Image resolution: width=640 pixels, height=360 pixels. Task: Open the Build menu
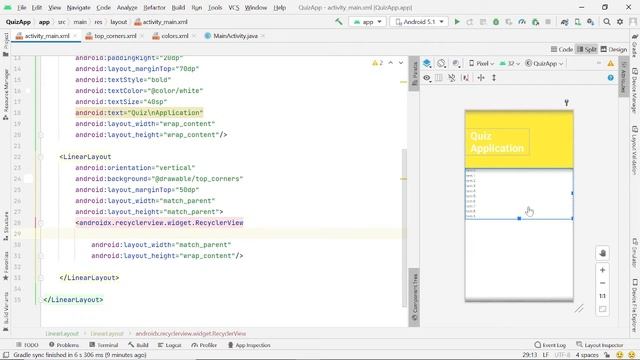click(178, 7)
